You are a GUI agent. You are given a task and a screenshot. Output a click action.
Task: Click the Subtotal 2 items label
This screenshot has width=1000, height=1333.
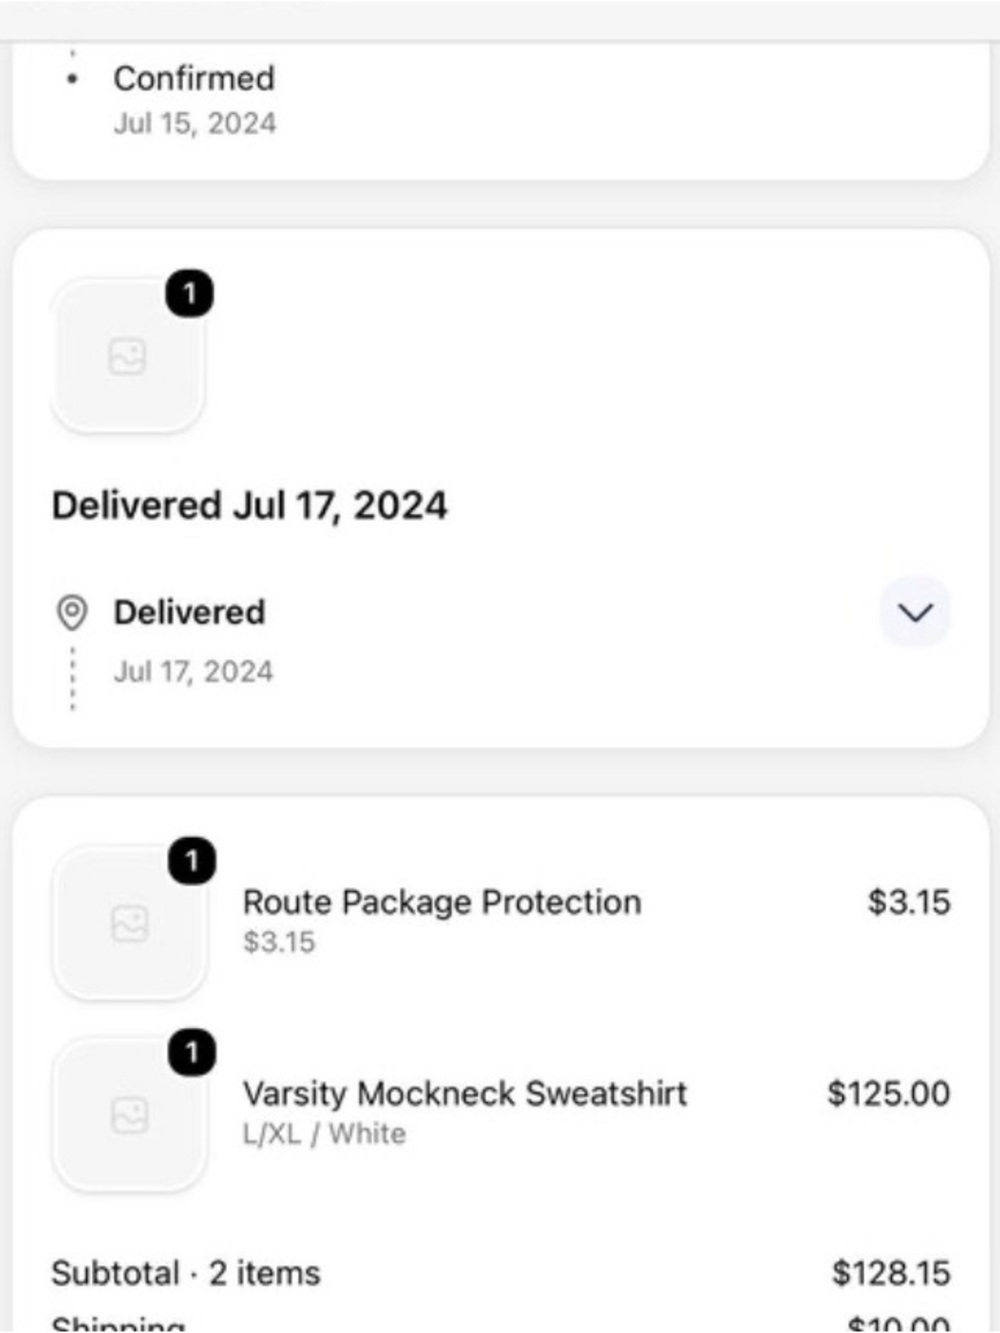186,1273
